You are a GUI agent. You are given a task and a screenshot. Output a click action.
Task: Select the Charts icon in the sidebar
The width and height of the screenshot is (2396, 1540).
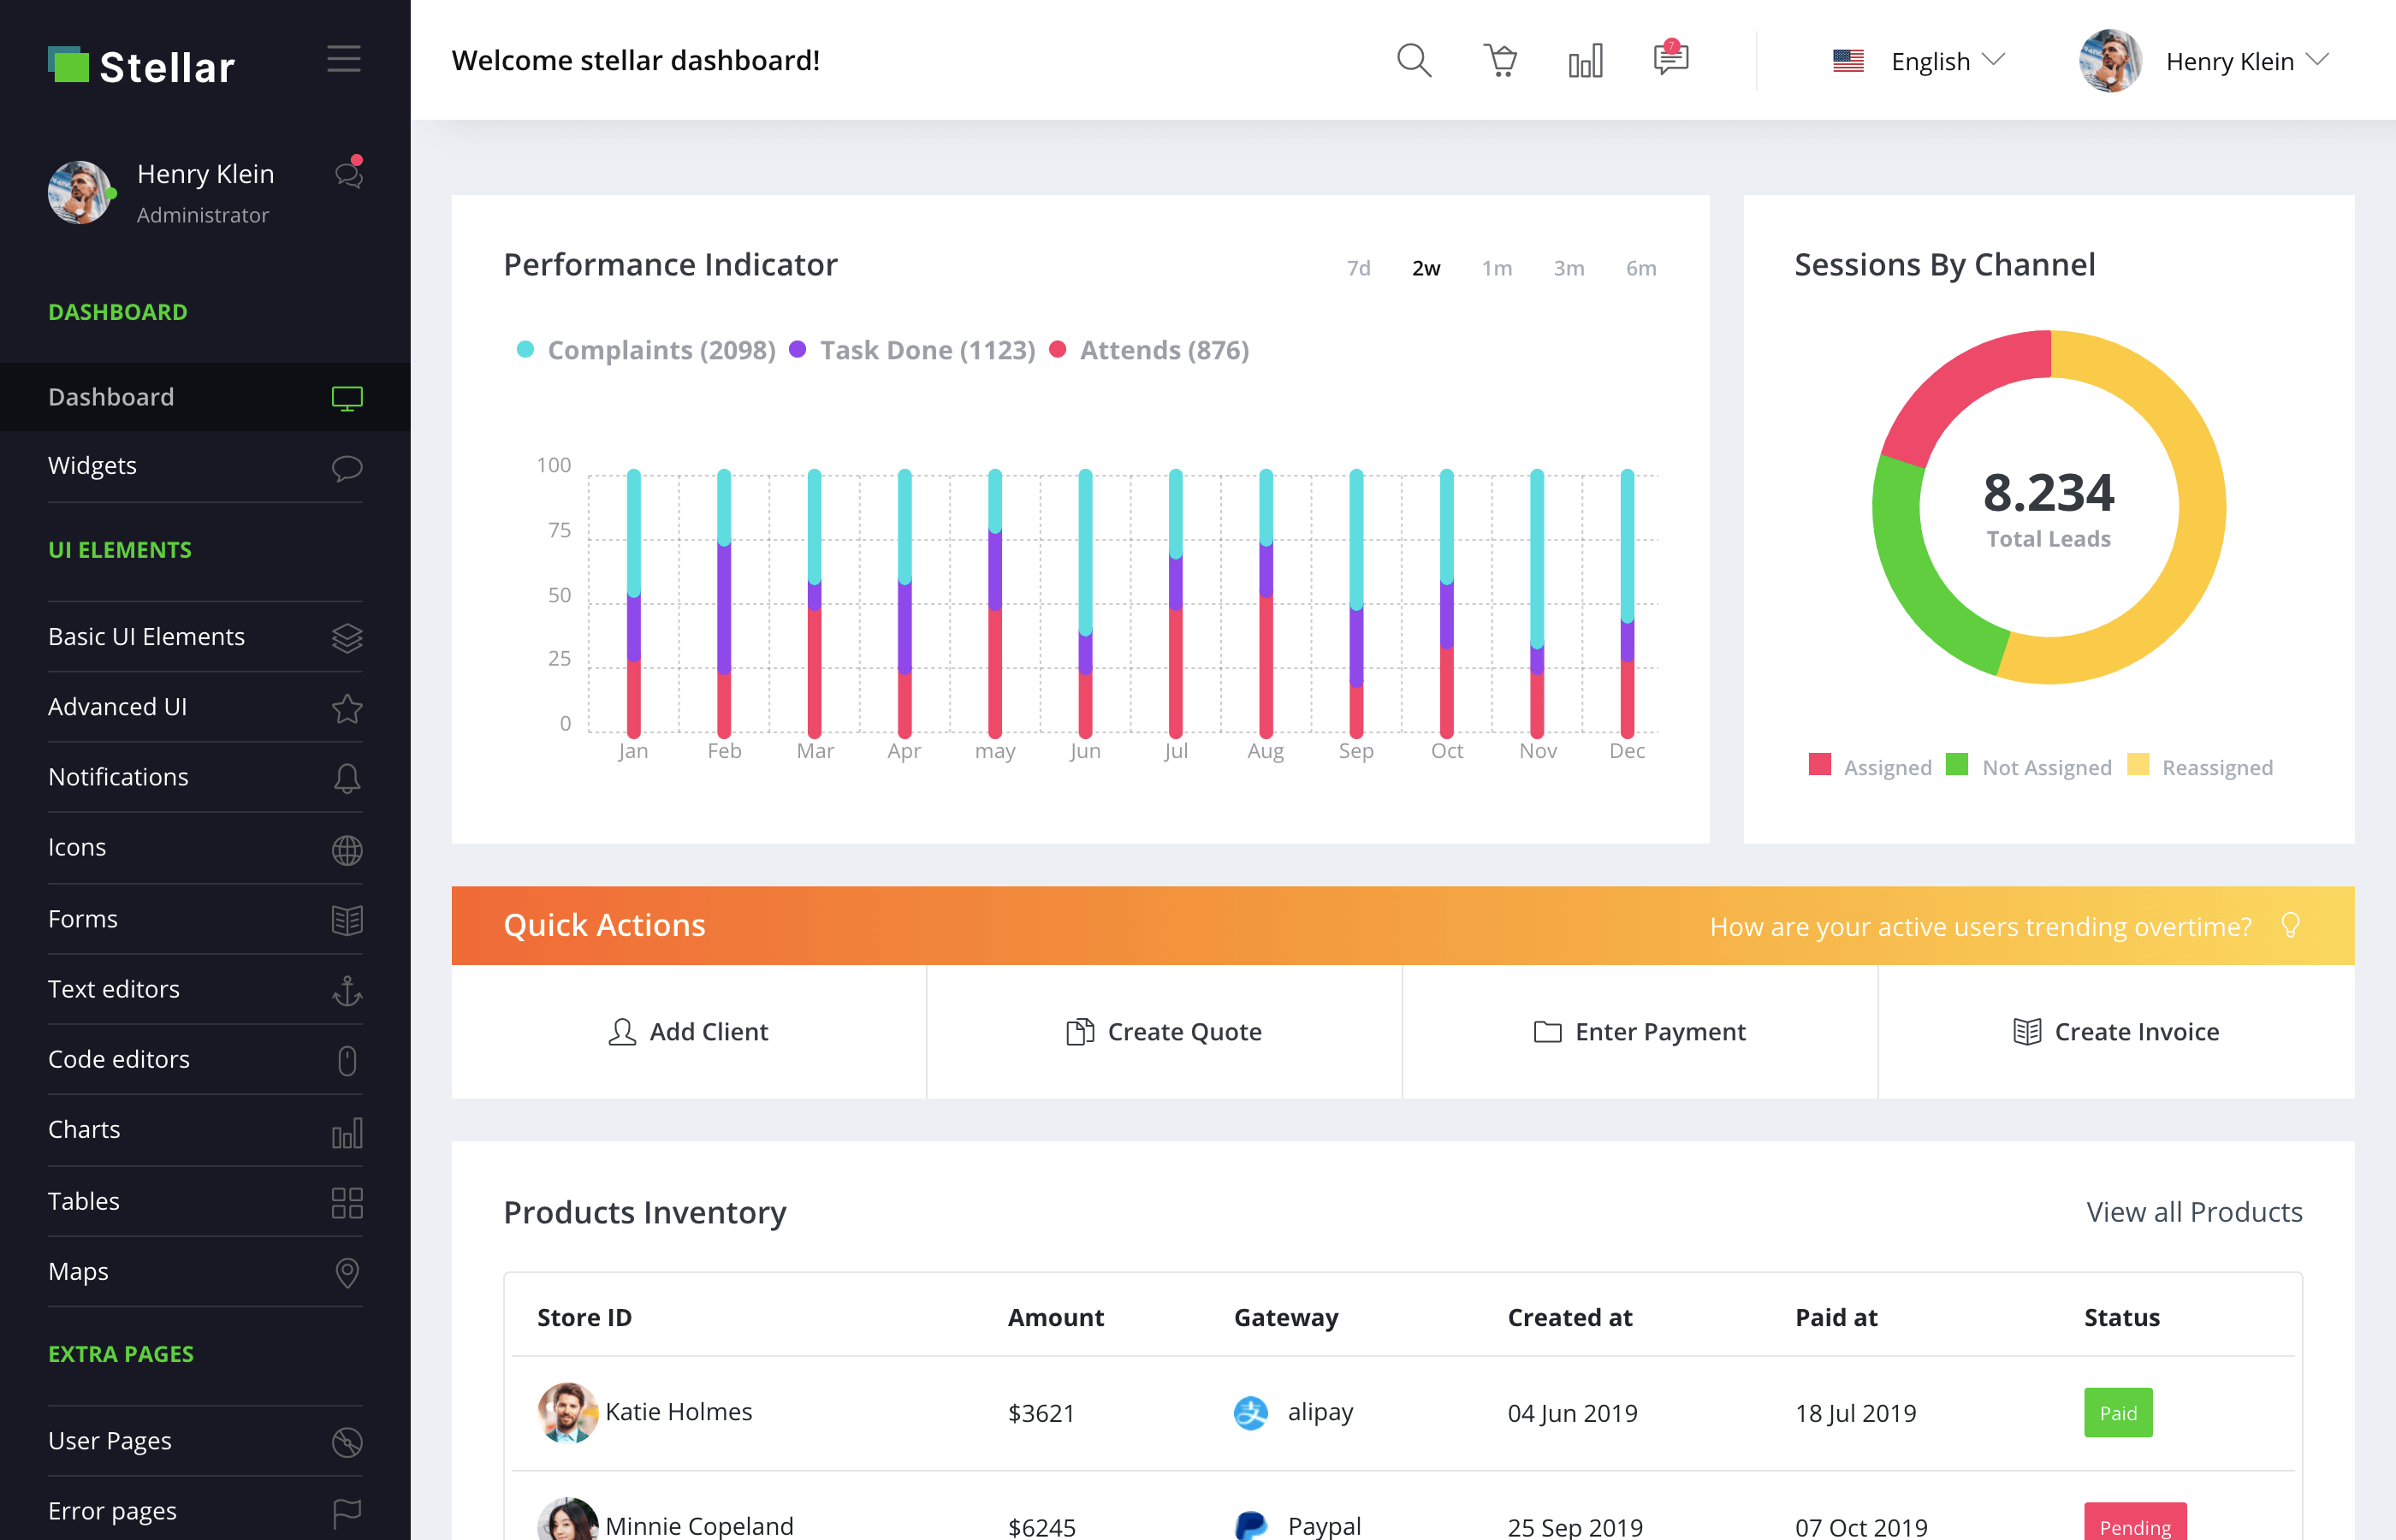(346, 1132)
